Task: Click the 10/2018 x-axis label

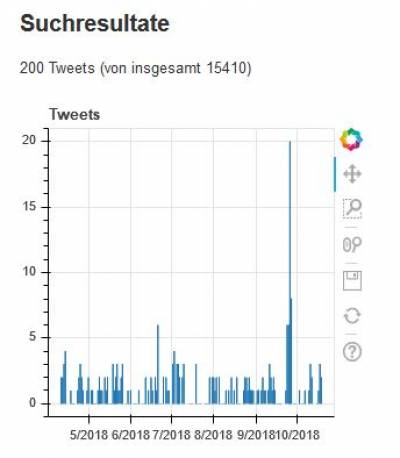Action: pyautogui.click(x=297, y=435)
